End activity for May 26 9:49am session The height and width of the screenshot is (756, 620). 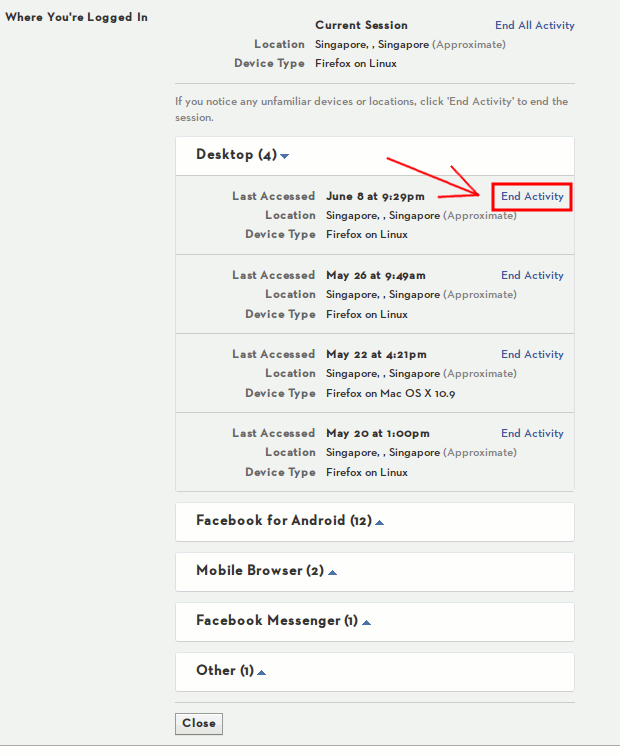click(x=532, y=275)
